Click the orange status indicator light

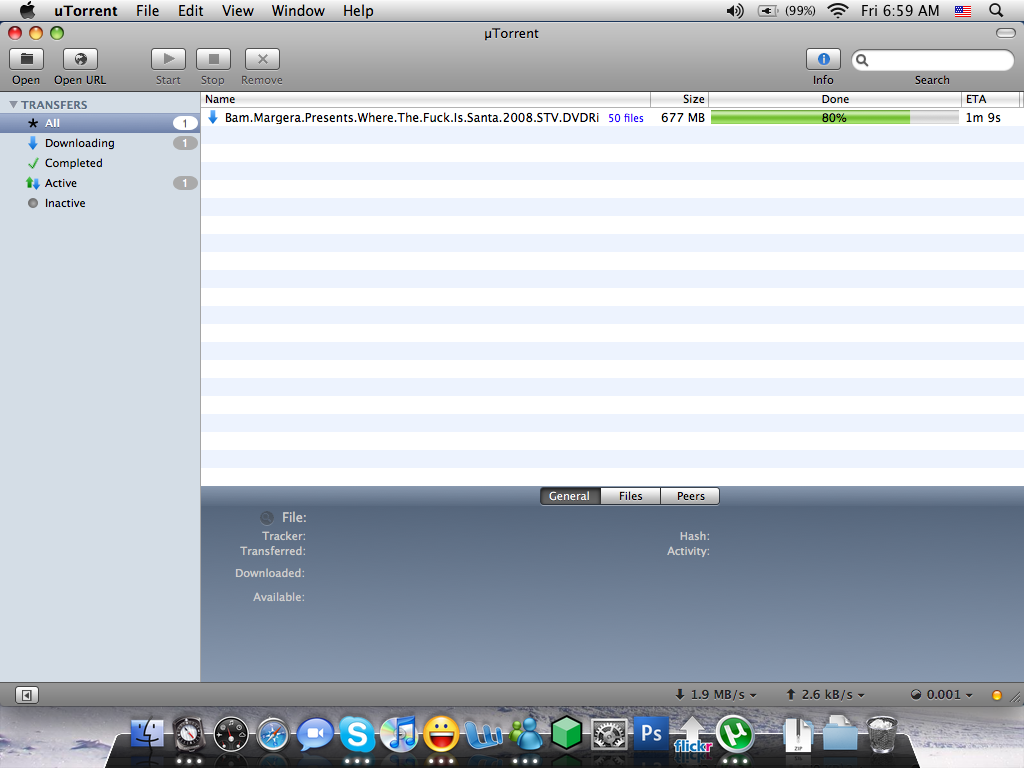997,696
